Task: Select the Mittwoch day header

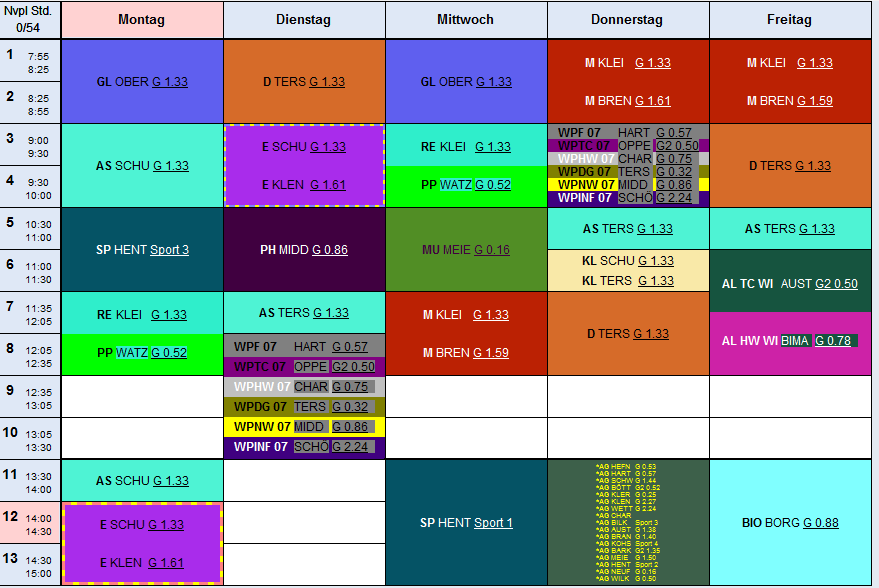Action: [466, 20]
